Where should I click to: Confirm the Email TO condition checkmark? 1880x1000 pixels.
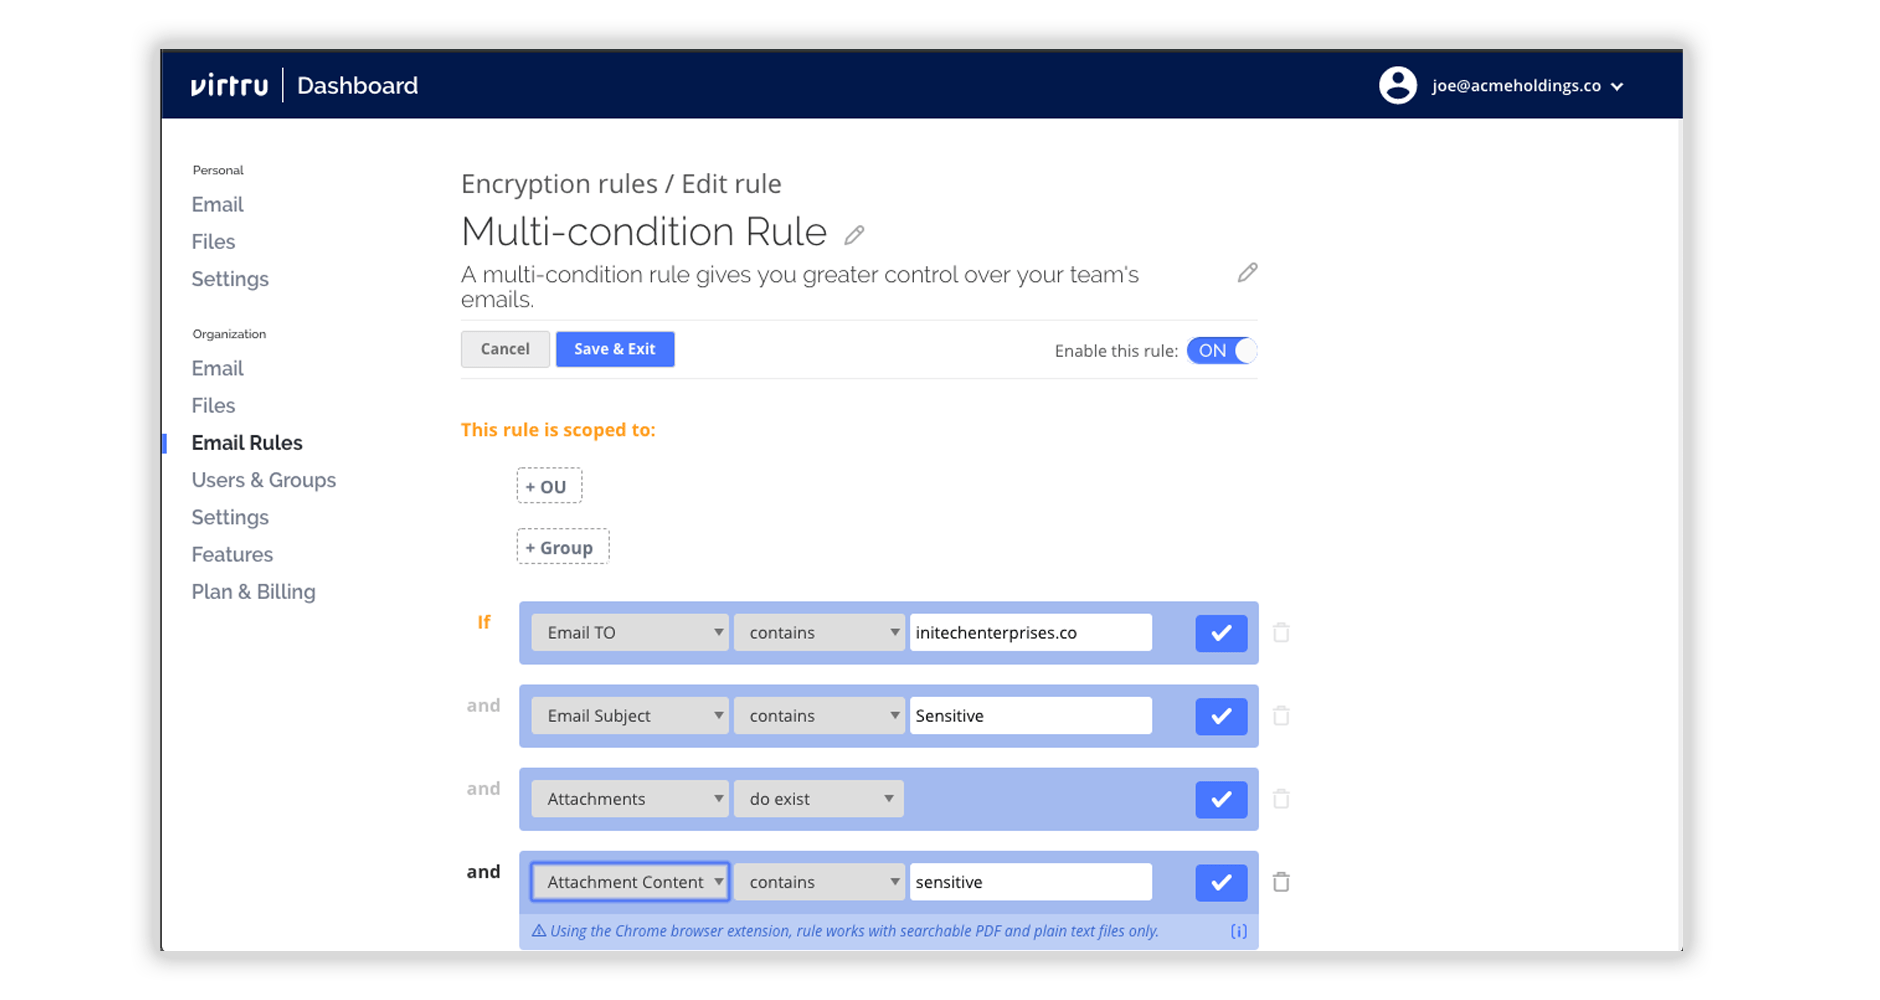(x=1221, y=633)
